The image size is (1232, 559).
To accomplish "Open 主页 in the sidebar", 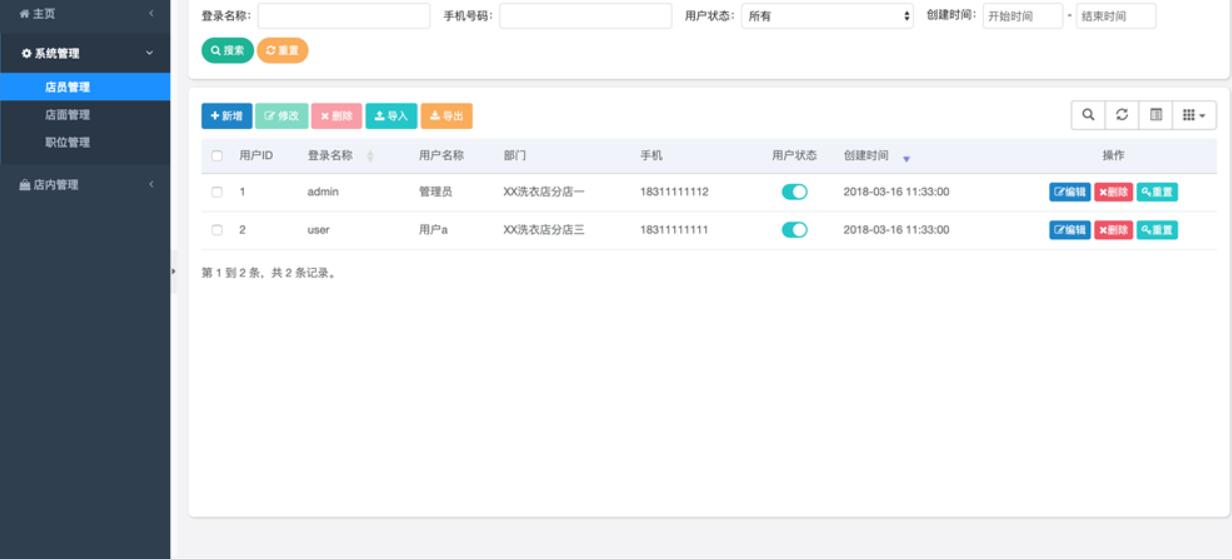I will pos(85,13).
